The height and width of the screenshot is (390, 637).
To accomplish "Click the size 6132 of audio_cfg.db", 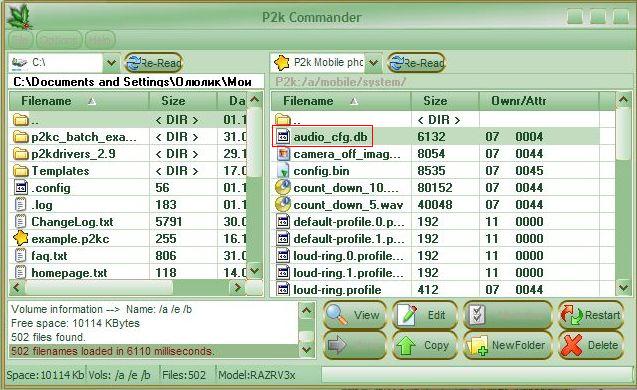I will tap(431, 136).
